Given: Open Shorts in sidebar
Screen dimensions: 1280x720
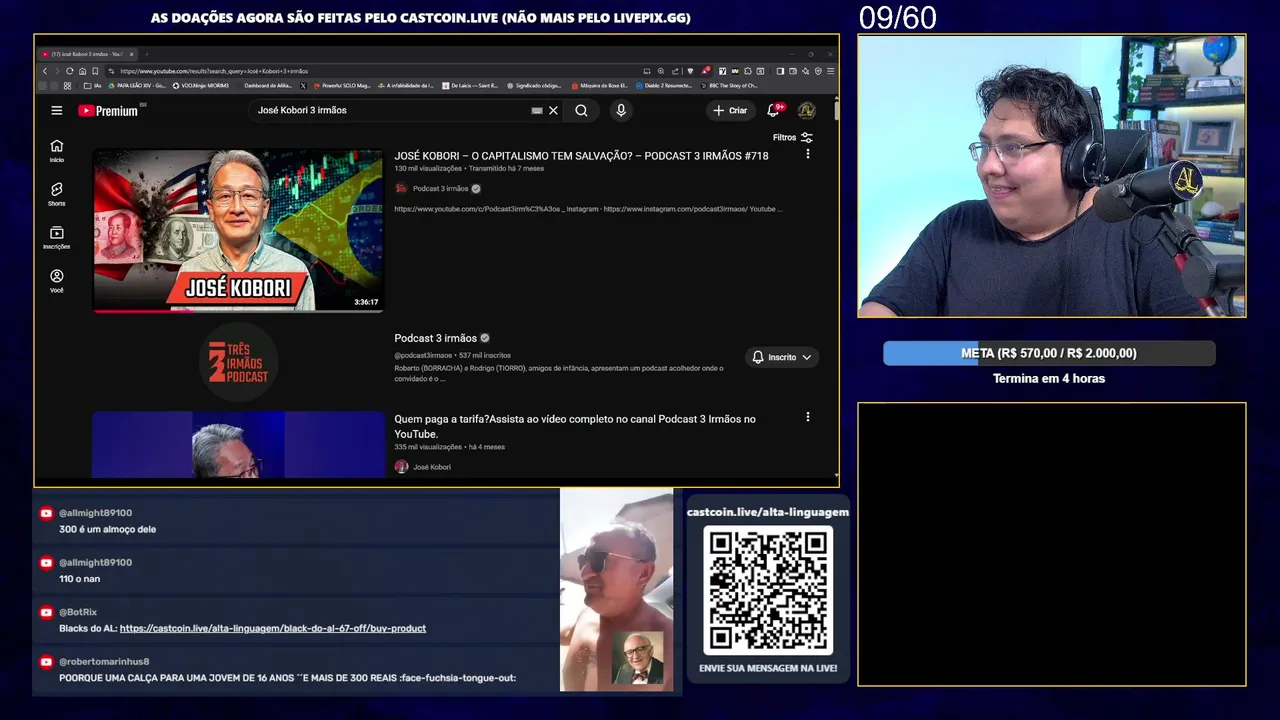Looking at the screenshot, I should (x=57, y=194).
